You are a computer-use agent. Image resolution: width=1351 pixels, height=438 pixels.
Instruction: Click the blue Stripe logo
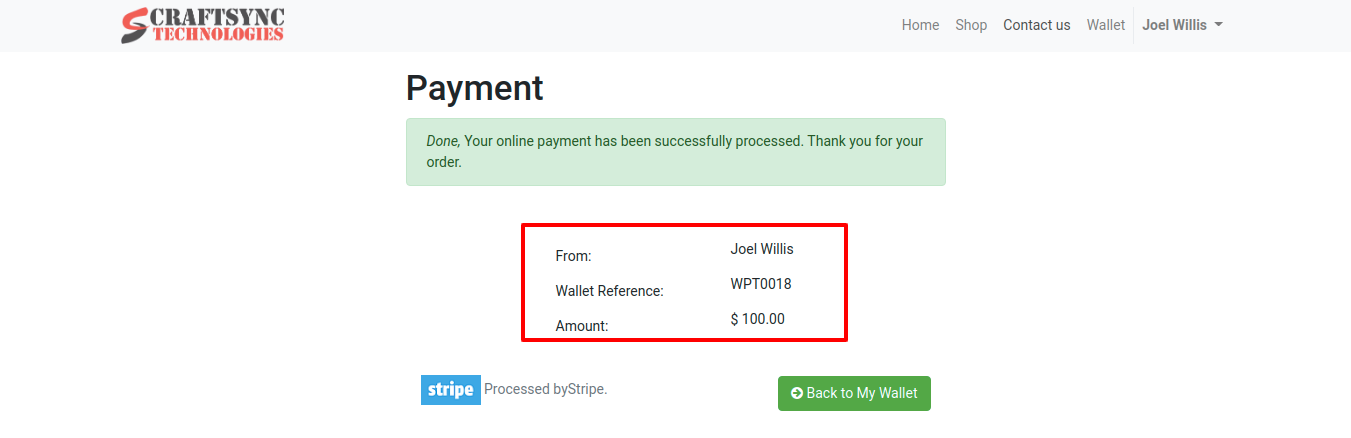point(450,390)
